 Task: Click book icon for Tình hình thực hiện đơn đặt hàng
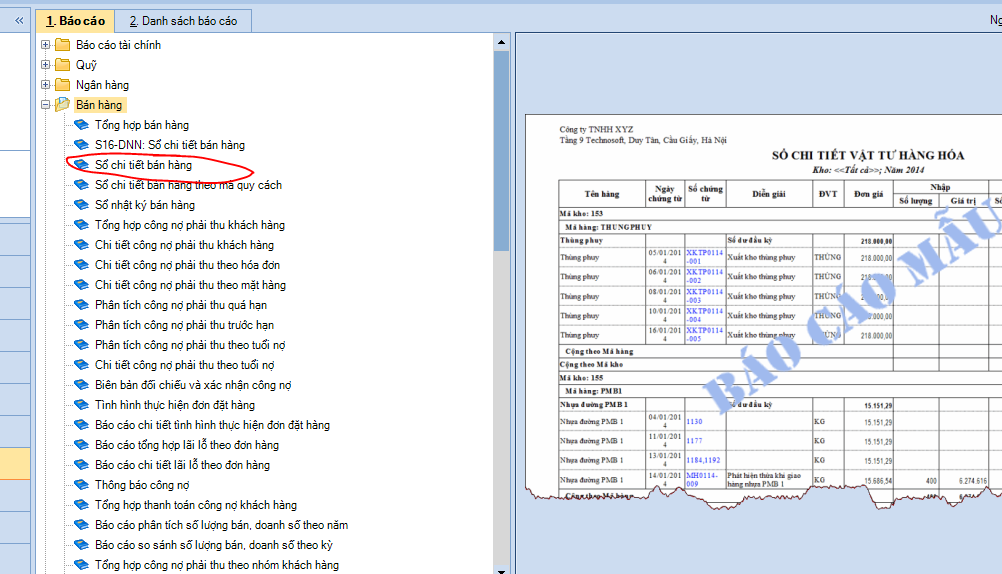tap(81, 405)
